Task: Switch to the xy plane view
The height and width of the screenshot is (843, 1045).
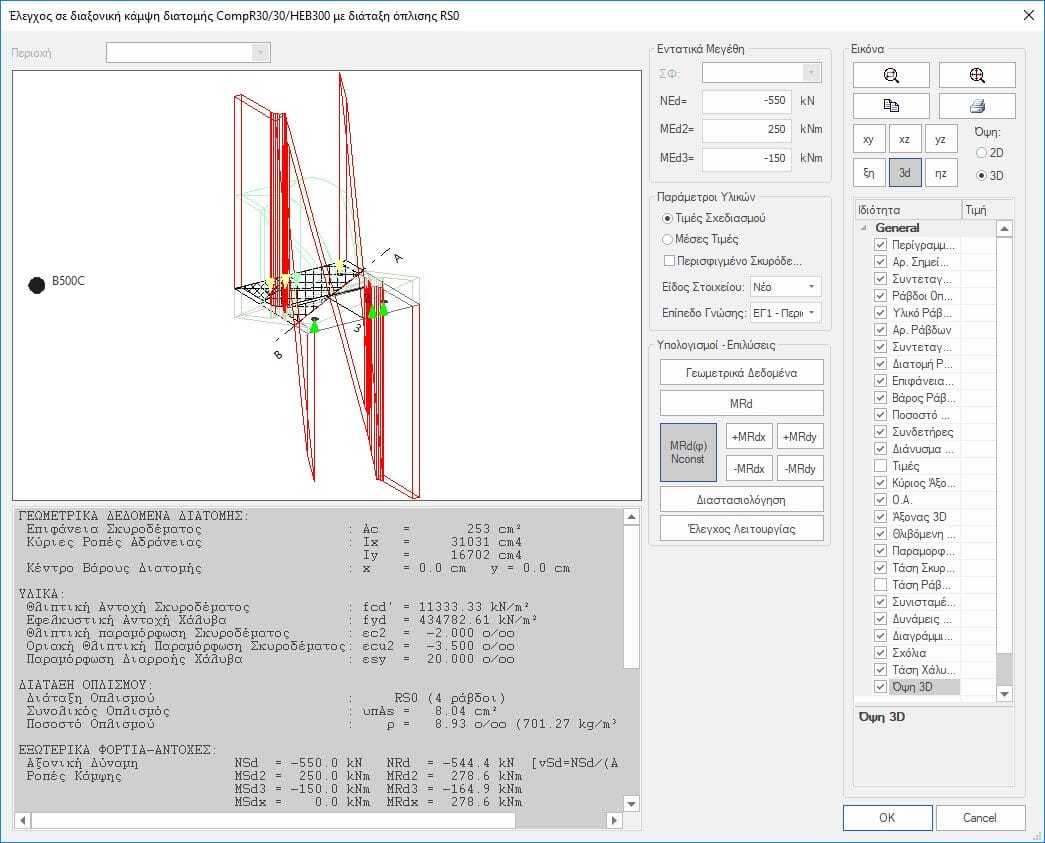Action: (x=869, y=140)
